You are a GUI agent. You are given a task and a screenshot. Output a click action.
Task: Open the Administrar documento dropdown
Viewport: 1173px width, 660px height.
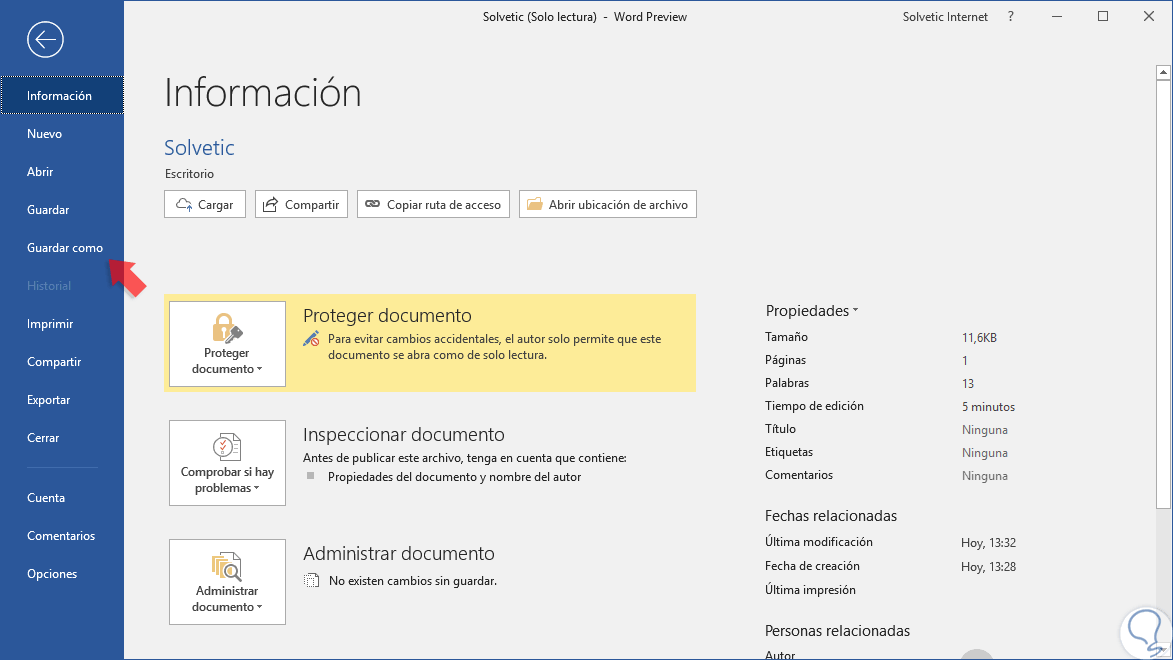[227, 582]
